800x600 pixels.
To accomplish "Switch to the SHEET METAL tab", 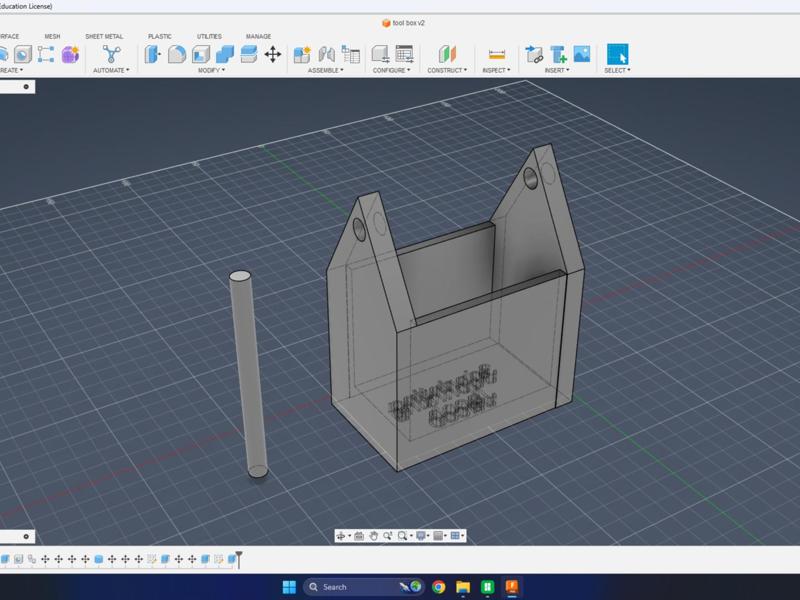I will click(x=104, y=36).
